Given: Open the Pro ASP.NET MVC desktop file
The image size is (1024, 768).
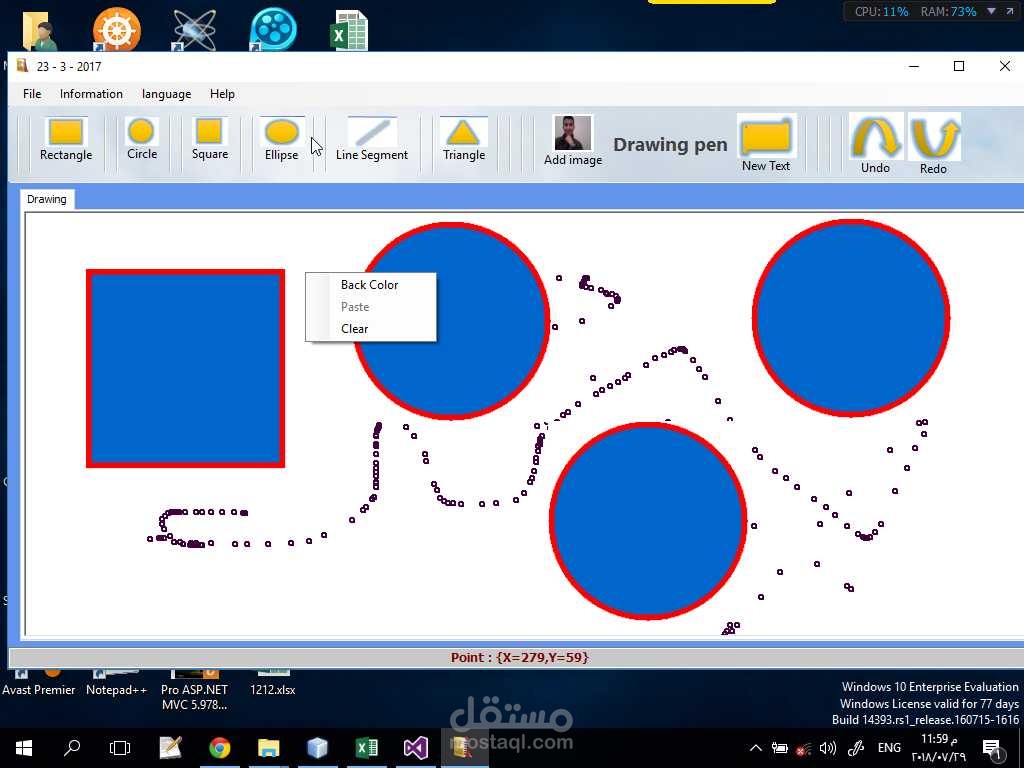Looking at the screenshot, I should click(194, 691).
